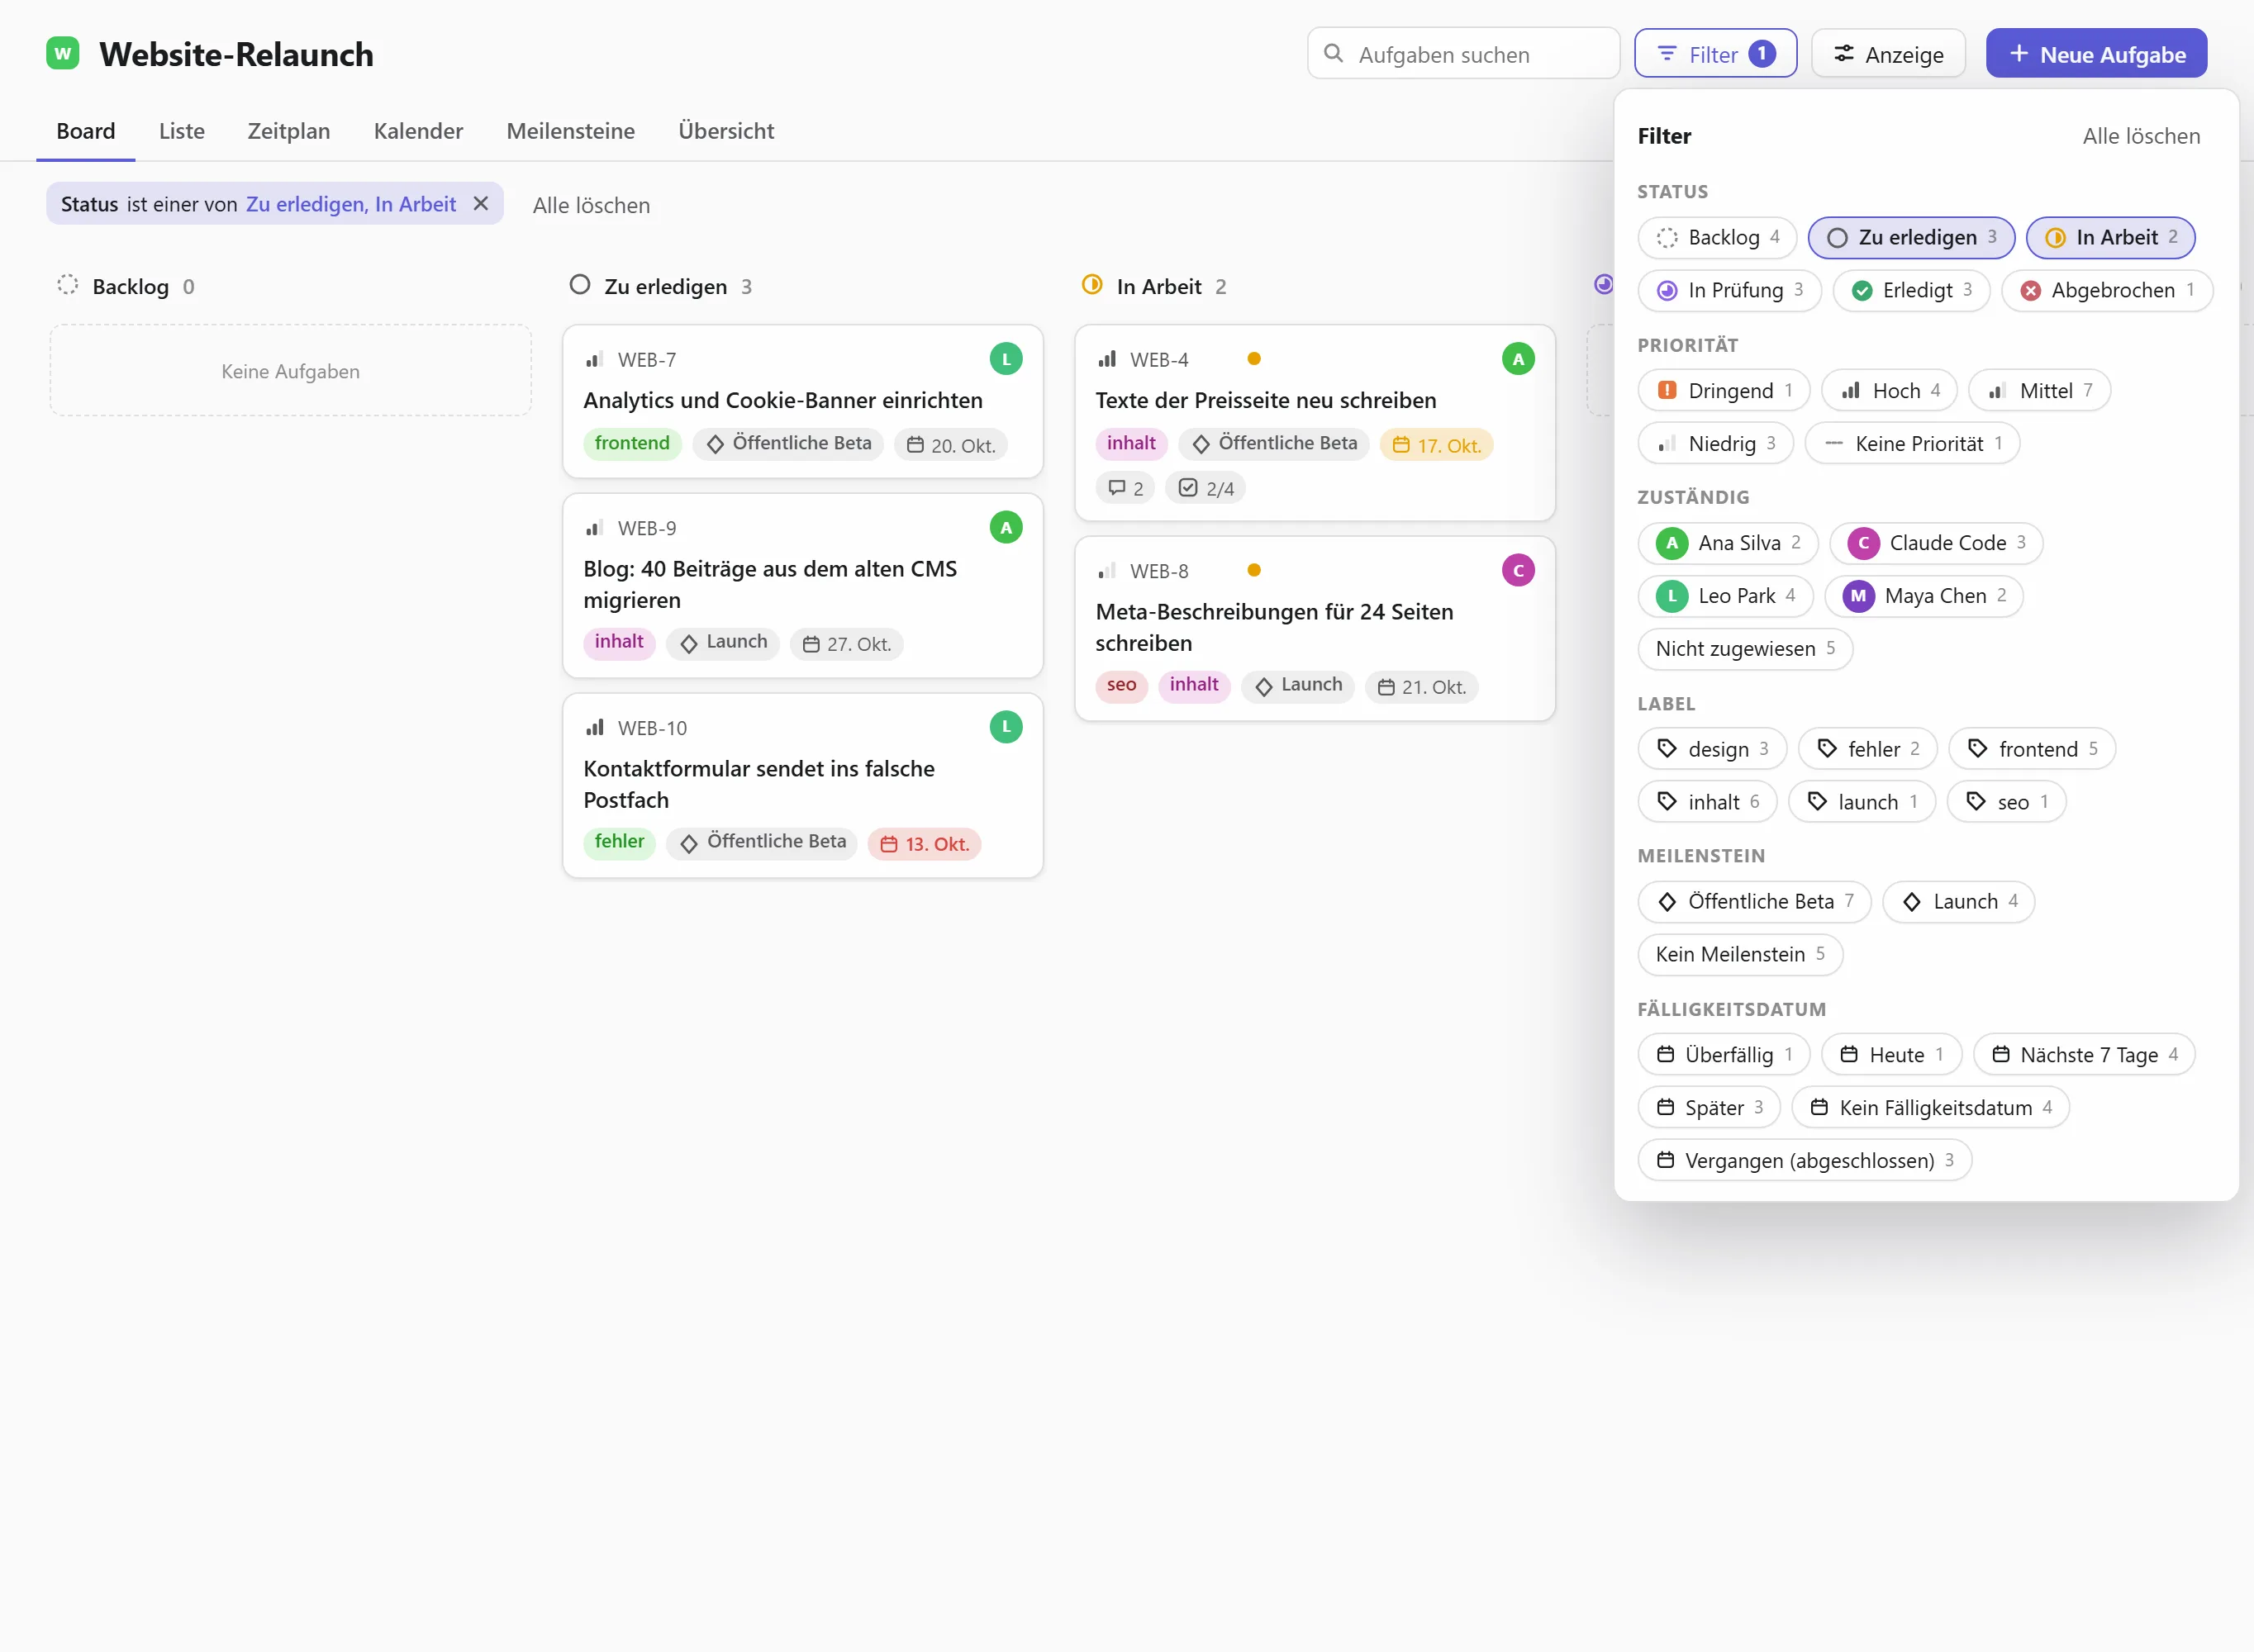The image size is (2254, 1652).
Task: Toggle Claude Code assignee filter
Action: [x=1936, y=543]
